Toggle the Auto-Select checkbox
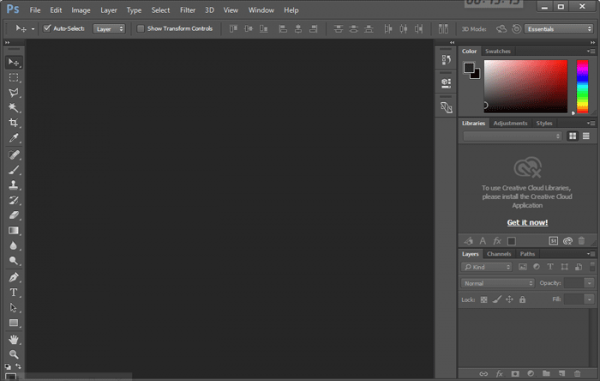Image resolution: width=600 pixels, height=381 pixels. [47, 28]
